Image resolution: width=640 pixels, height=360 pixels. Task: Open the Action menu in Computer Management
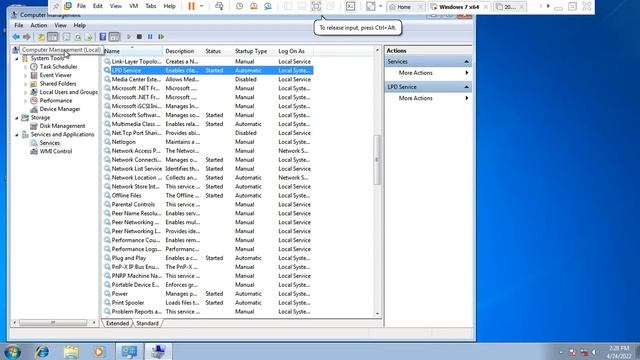[39, 25]
